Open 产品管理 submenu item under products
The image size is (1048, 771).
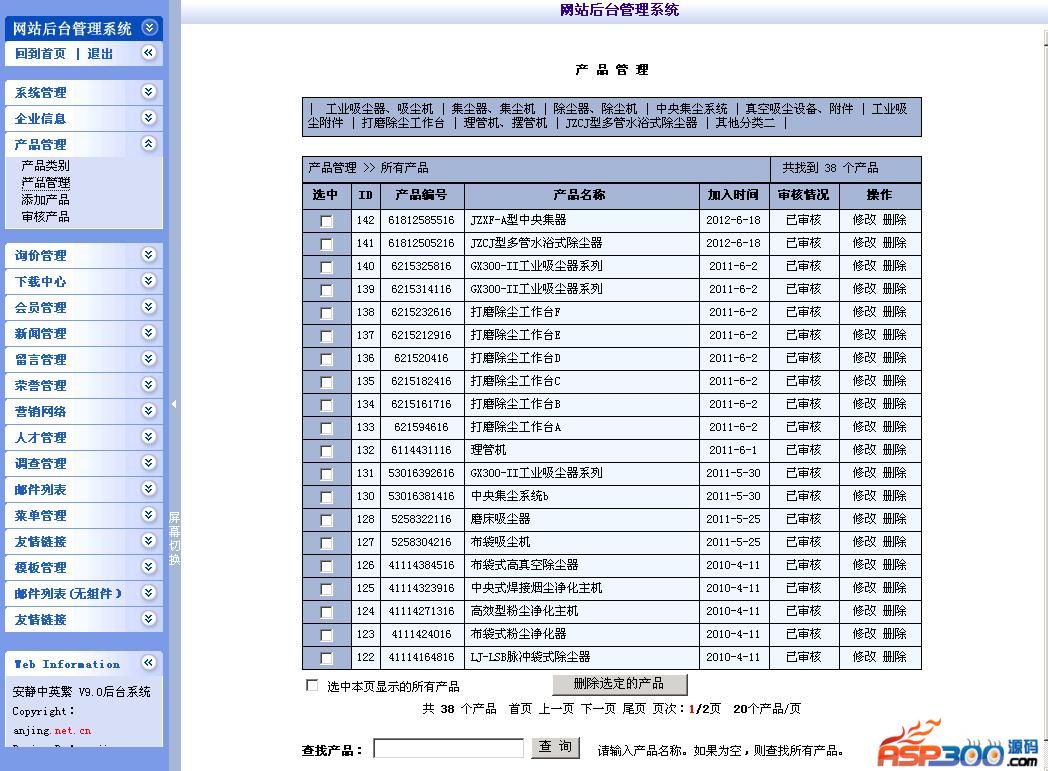[x=45, y=182]
